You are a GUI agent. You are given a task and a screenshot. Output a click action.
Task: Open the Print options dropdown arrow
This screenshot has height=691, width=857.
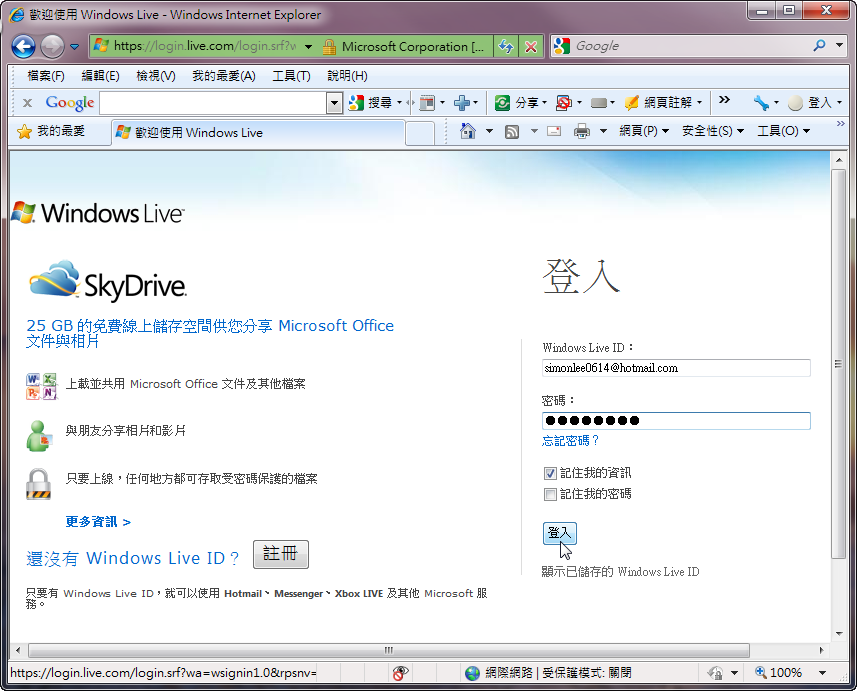[x=603, y=131]
